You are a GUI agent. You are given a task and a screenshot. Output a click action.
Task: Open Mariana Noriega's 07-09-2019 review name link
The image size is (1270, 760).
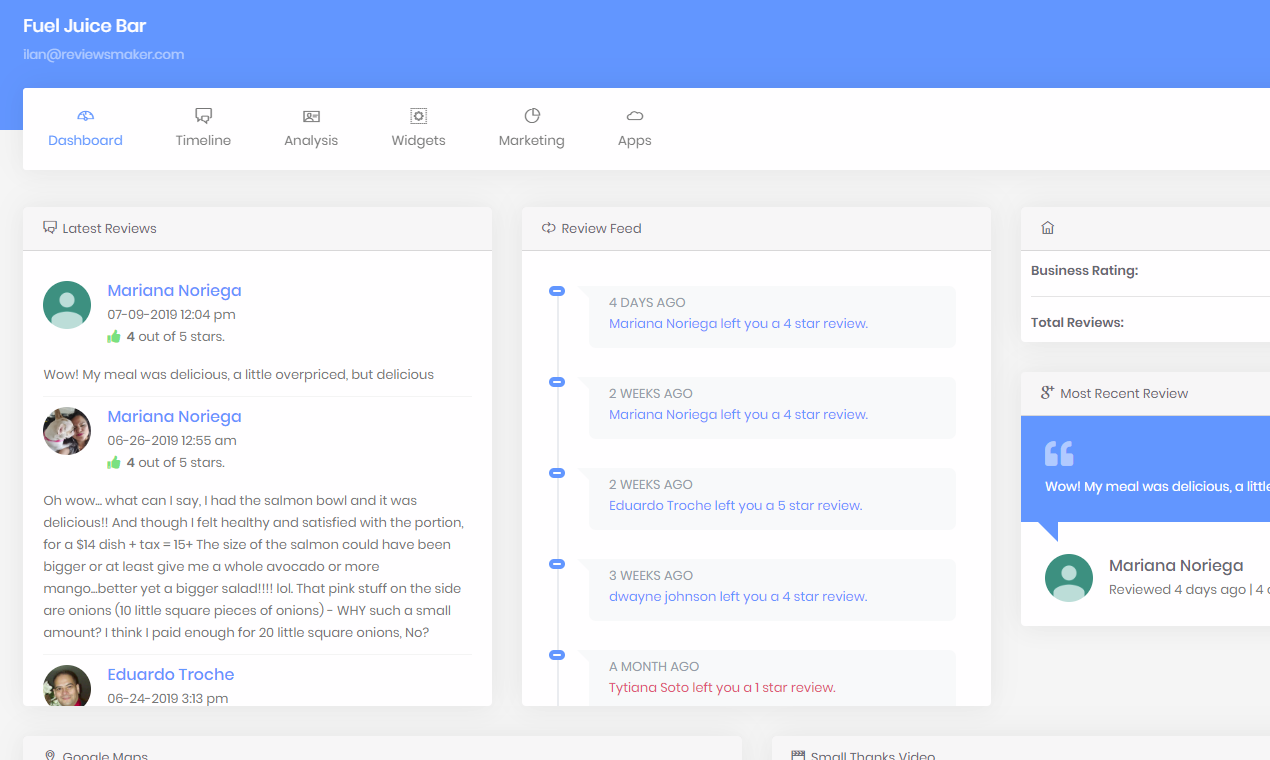[x=174, y=291]
